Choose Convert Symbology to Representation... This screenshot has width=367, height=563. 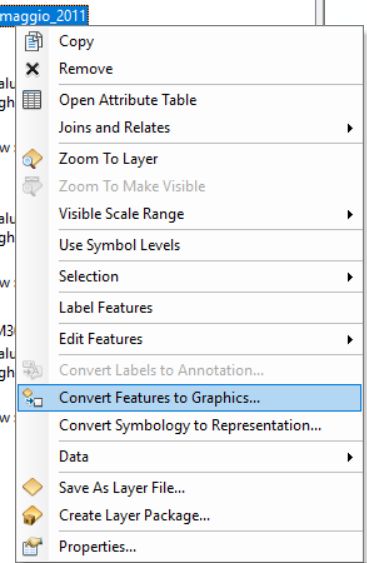pos(190,425)
